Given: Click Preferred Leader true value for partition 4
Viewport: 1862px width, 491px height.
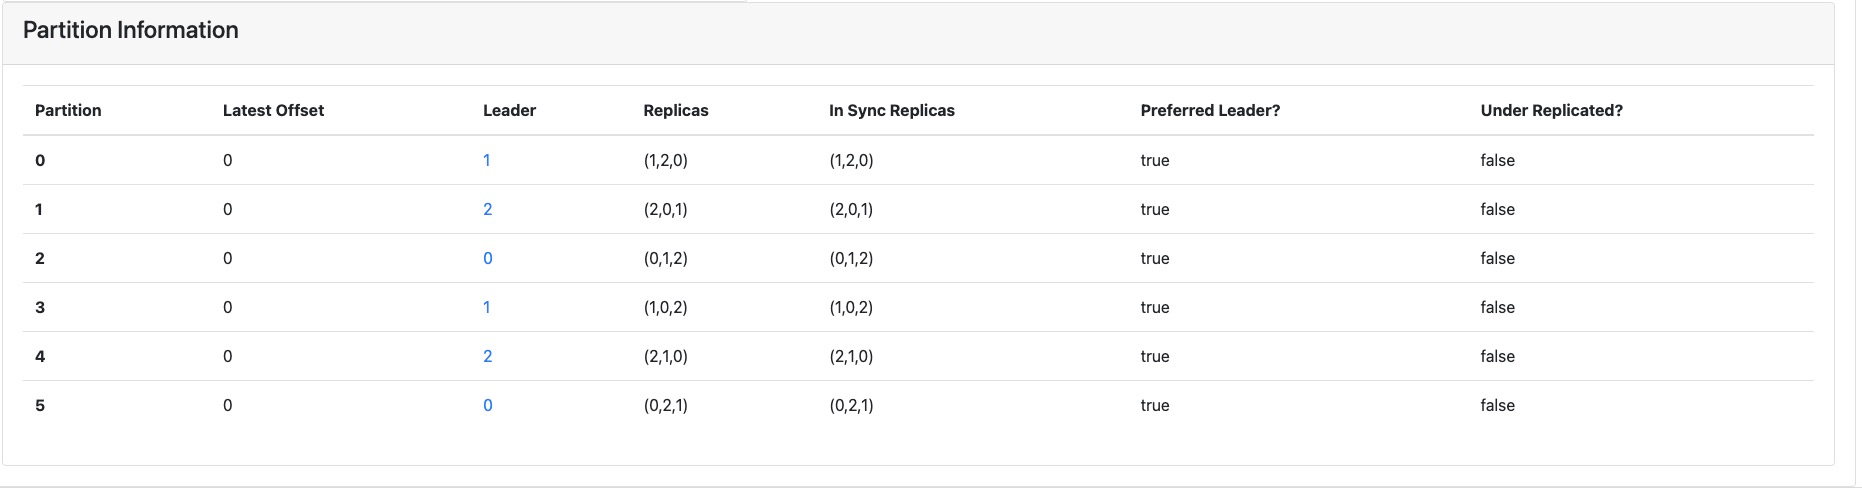Looking at the screenshot, I should pos(1154,356).
